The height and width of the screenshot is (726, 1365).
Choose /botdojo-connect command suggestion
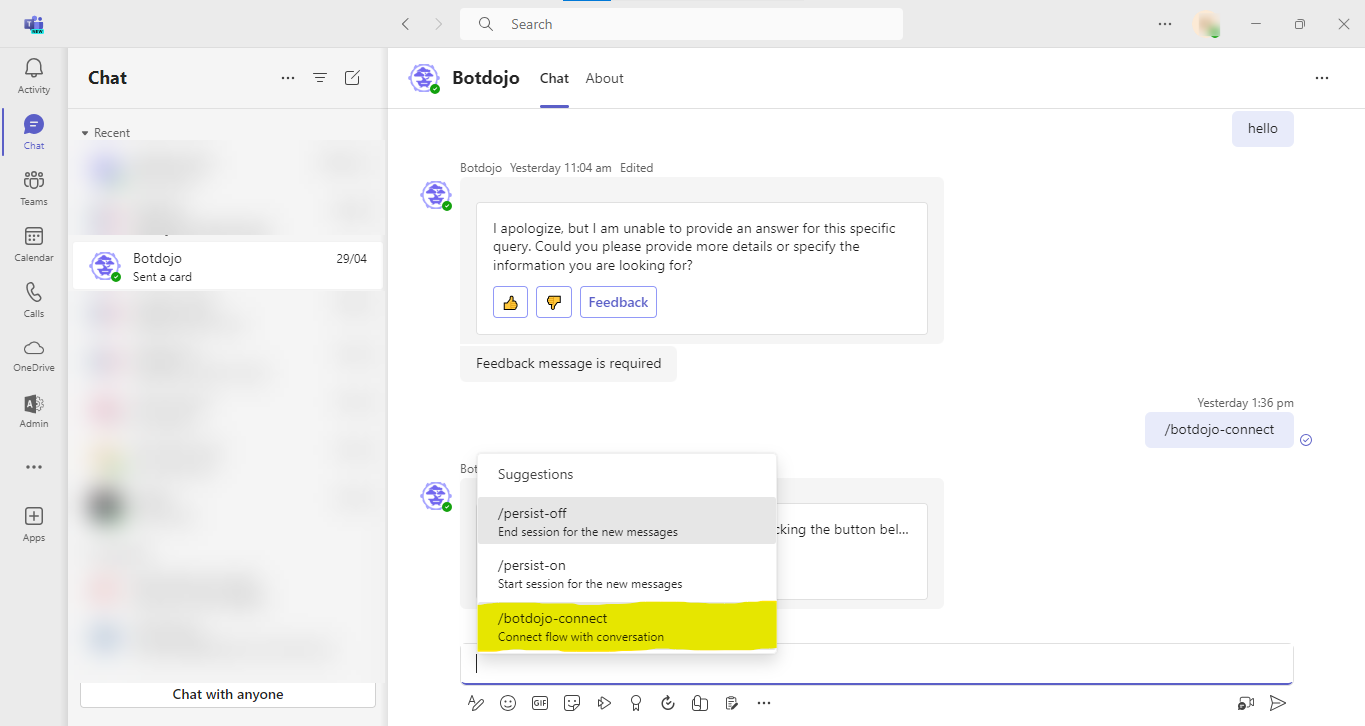(627, 626)
